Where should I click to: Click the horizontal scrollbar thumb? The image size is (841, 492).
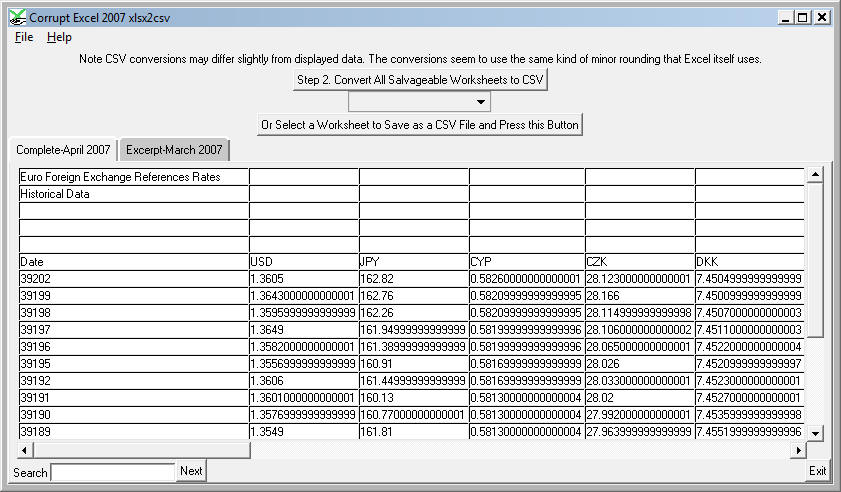click(x=142, y=450)
